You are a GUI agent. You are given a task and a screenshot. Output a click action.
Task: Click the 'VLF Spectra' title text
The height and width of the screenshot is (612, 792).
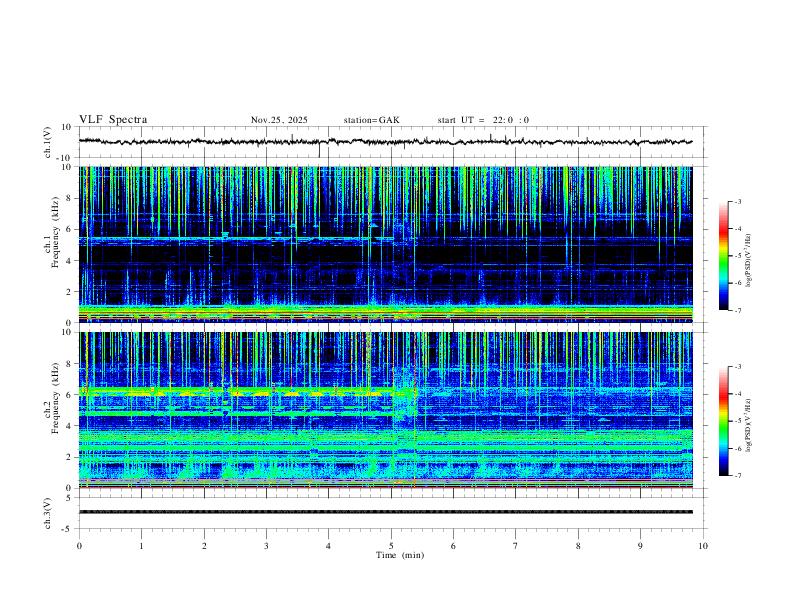point(113,120)
